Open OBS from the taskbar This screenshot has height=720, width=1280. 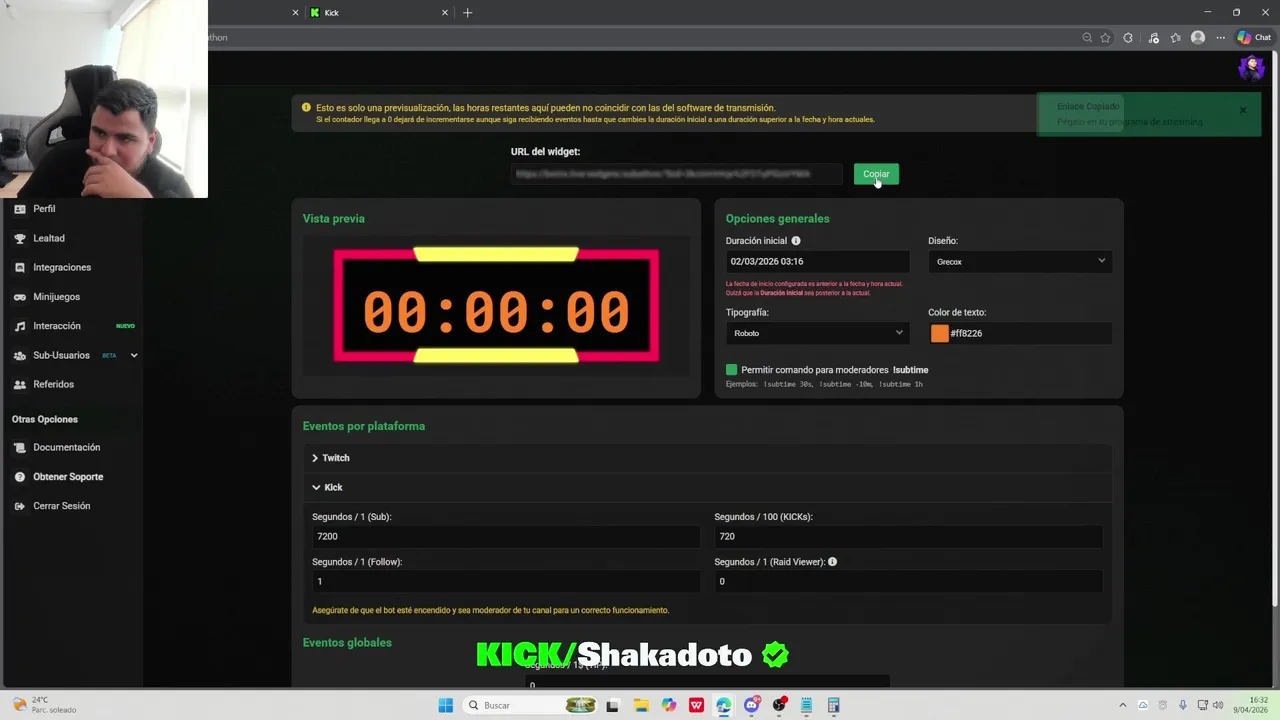pos(779,705)
